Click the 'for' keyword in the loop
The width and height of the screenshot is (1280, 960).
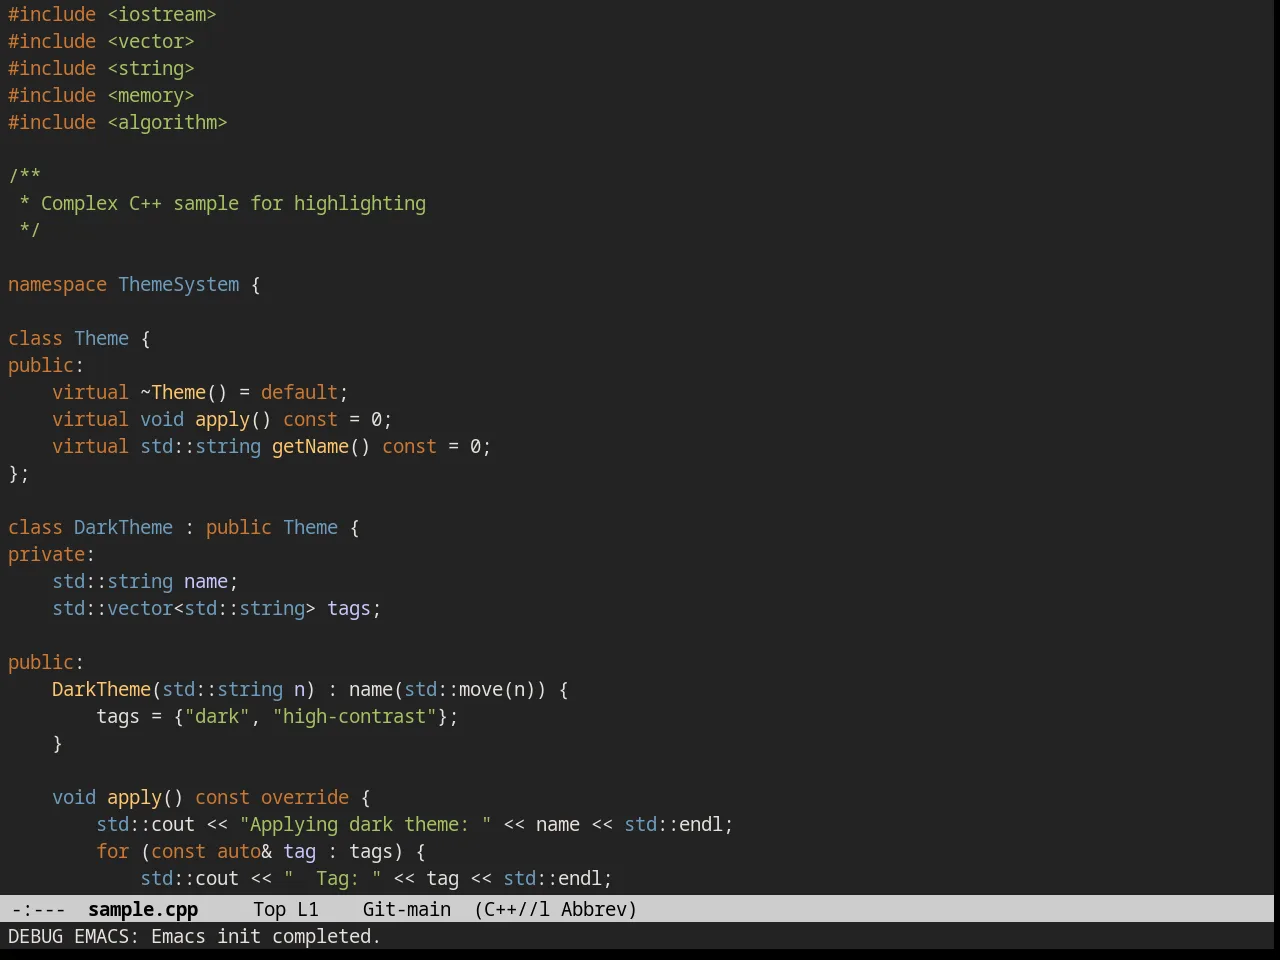click(112, 851)
